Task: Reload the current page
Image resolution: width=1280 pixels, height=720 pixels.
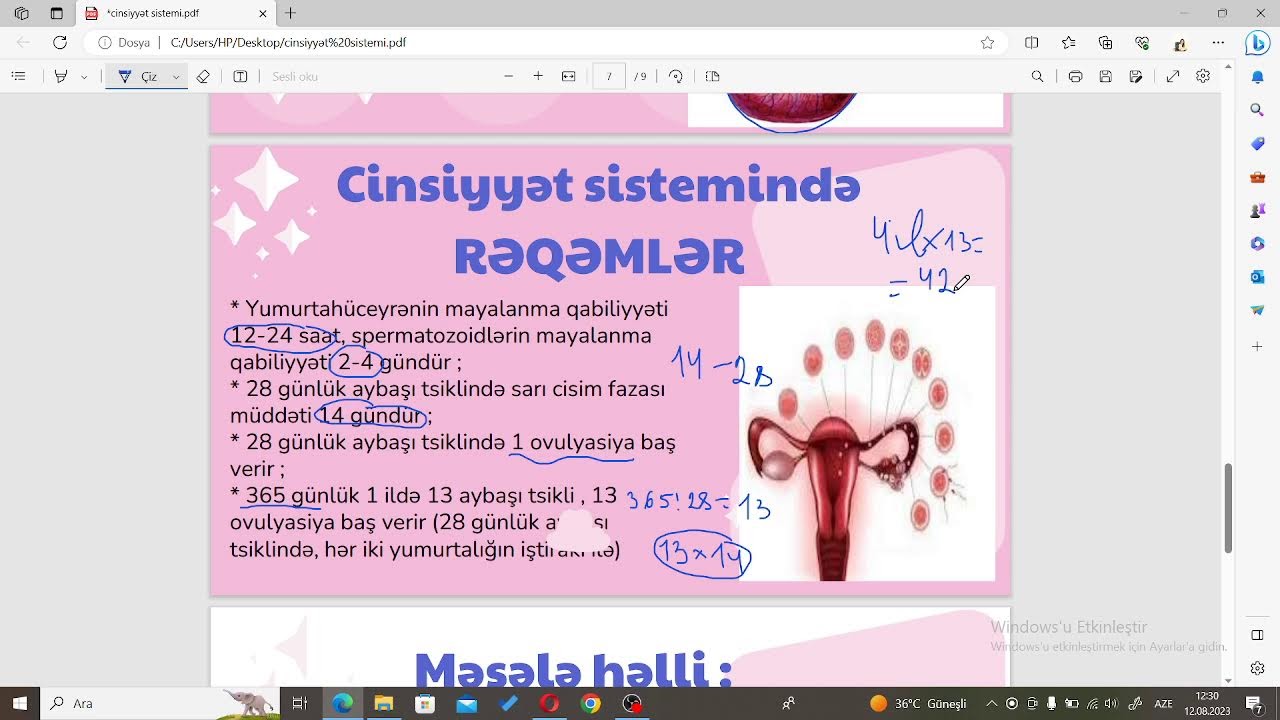Action: coord(60,43)
